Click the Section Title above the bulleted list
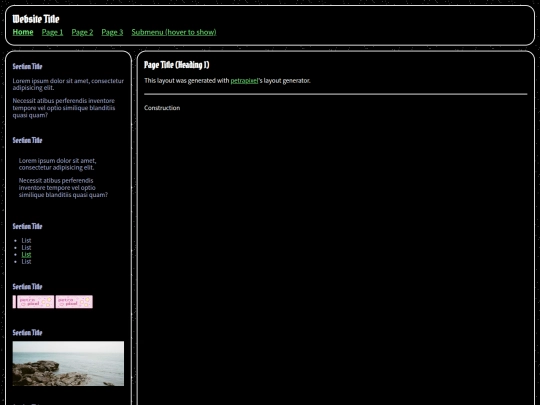Image resolution: width=540 pixels, height=405 pixels. coord(27,226)
